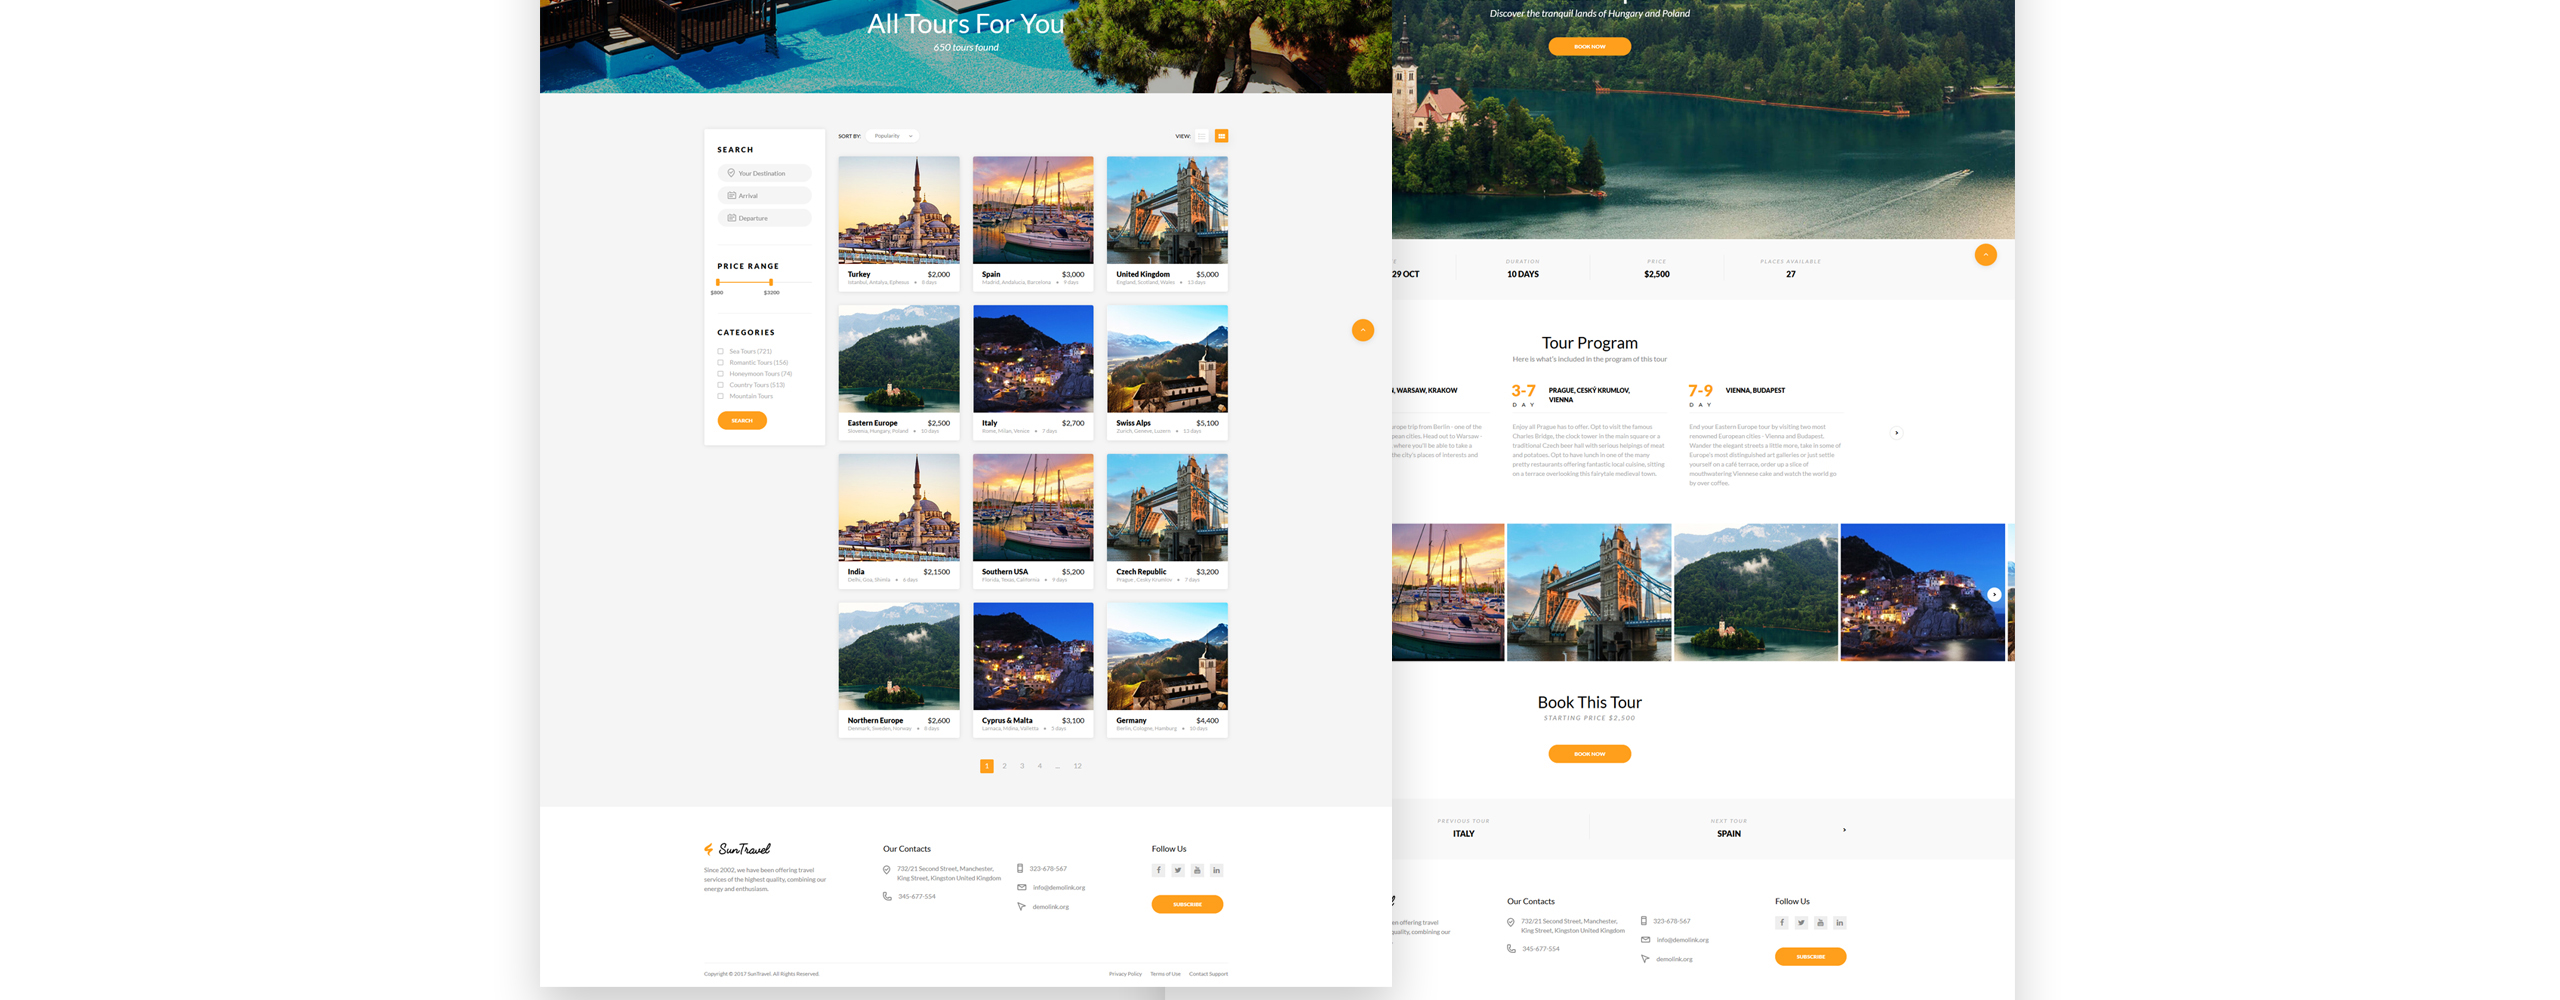This screenshot has width=2560, height=1000.
Task: Open the Czech Republic tour card
Action: coord(1167,521)
